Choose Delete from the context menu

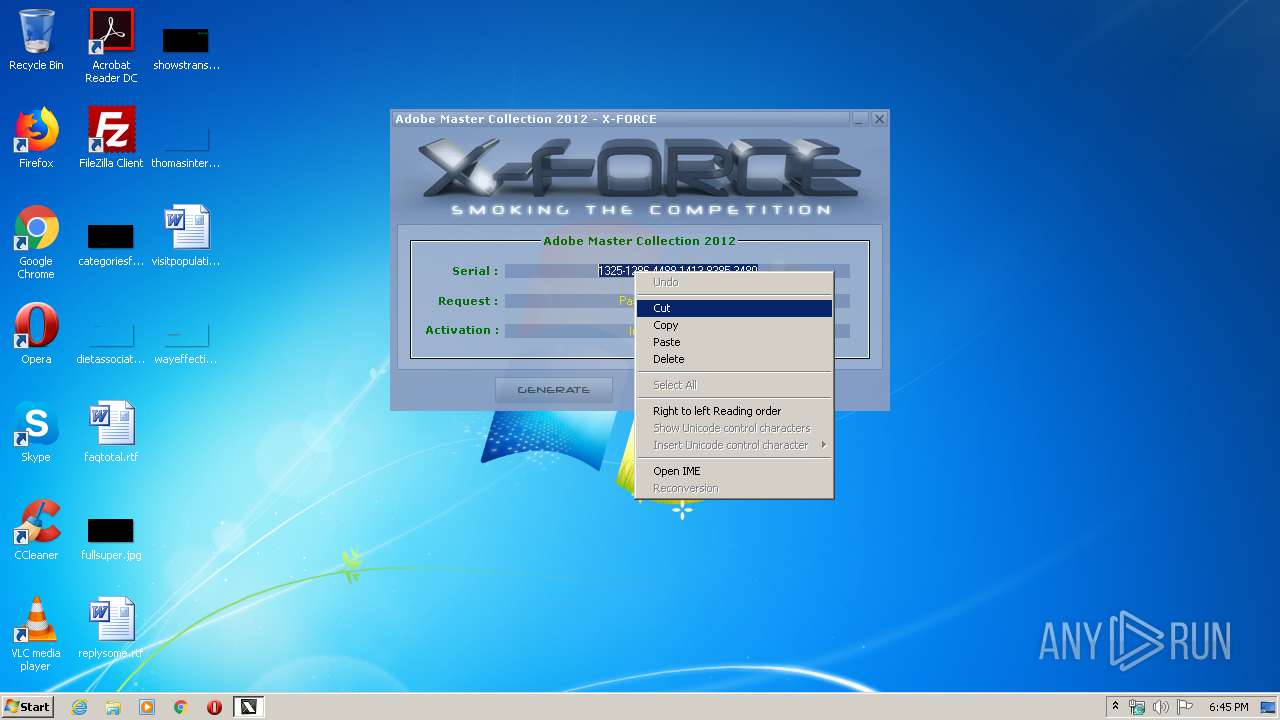(x=734, y=359)
